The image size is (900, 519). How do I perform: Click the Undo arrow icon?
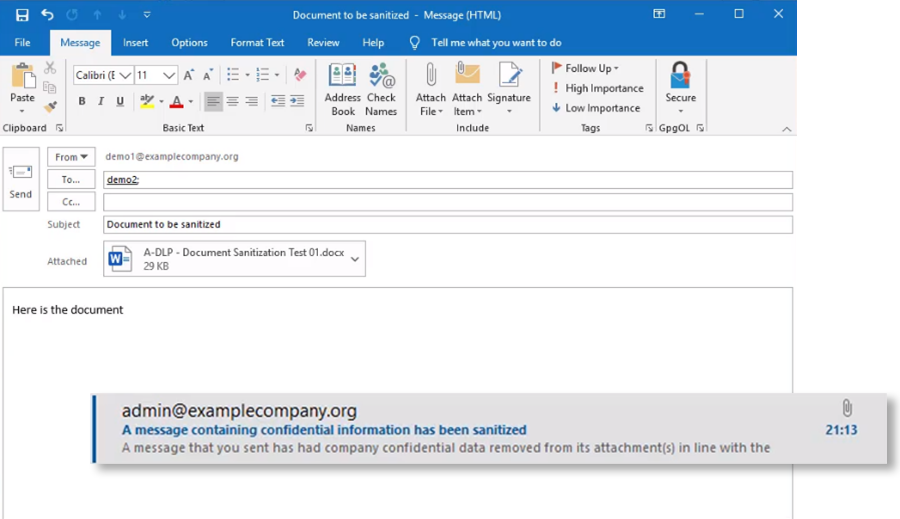pos(47,15)
